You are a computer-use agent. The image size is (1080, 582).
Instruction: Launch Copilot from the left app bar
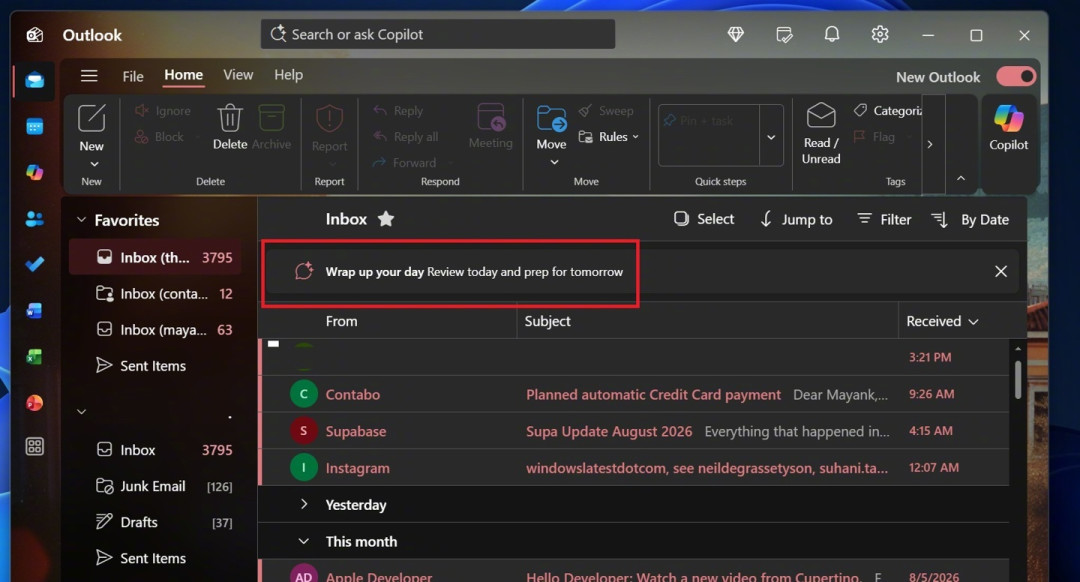[x=34, y=172]
